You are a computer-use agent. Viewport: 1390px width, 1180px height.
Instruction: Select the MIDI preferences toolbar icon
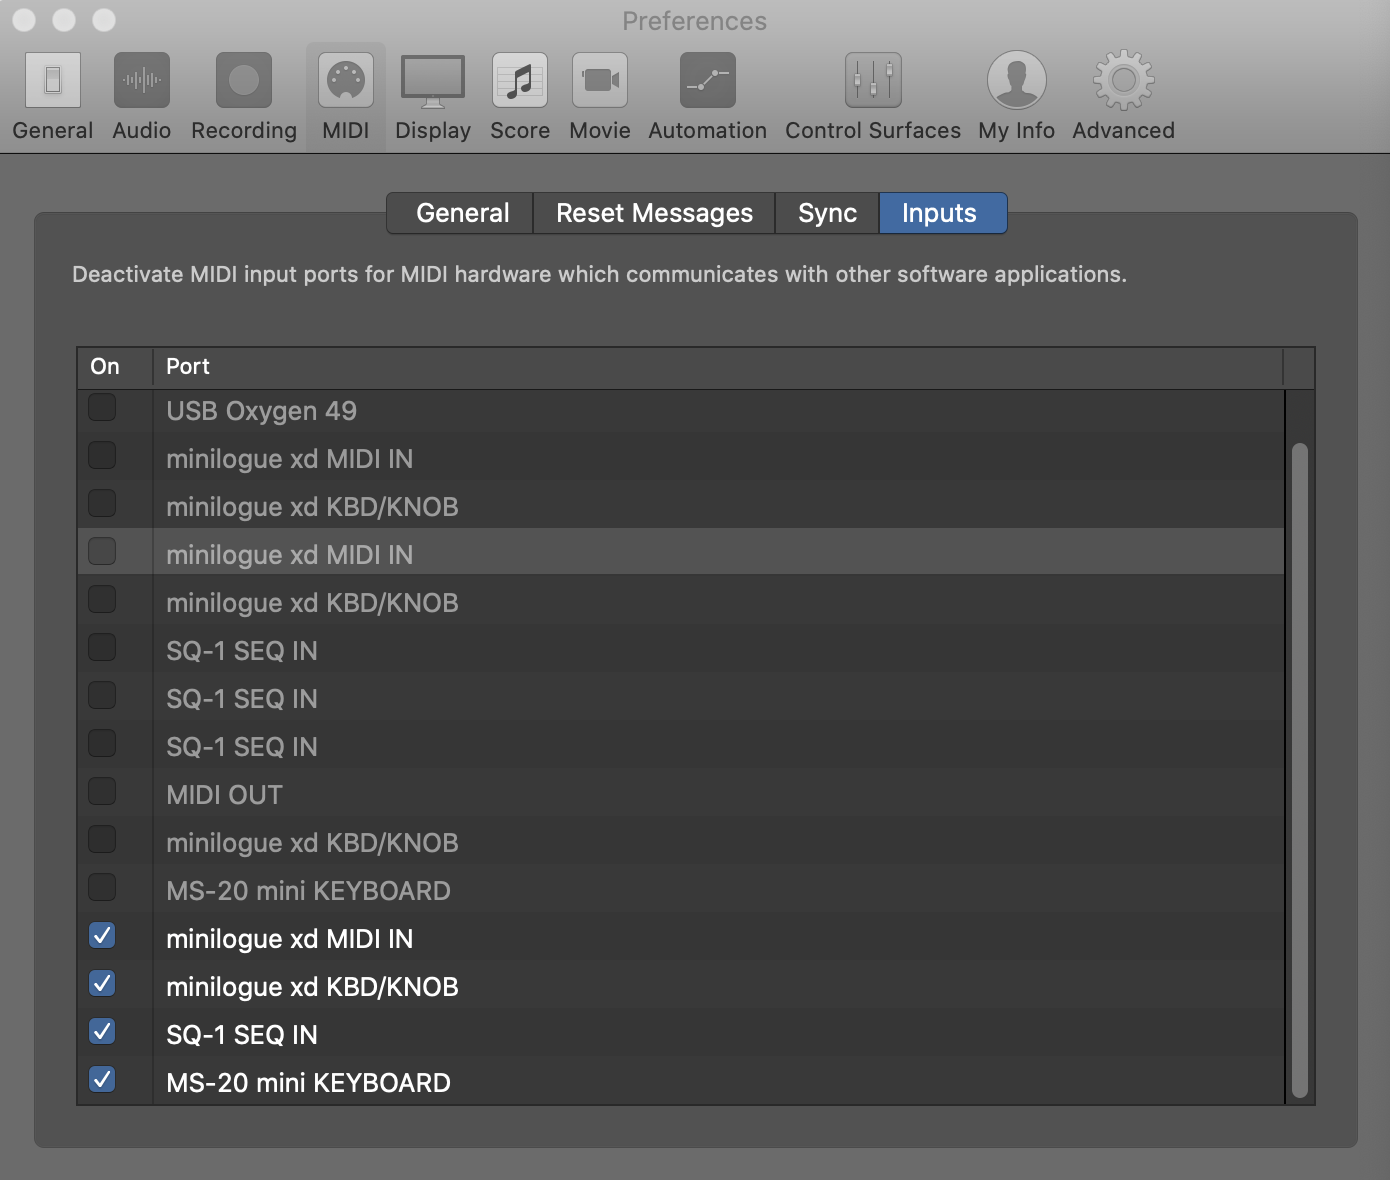(346, 97)
